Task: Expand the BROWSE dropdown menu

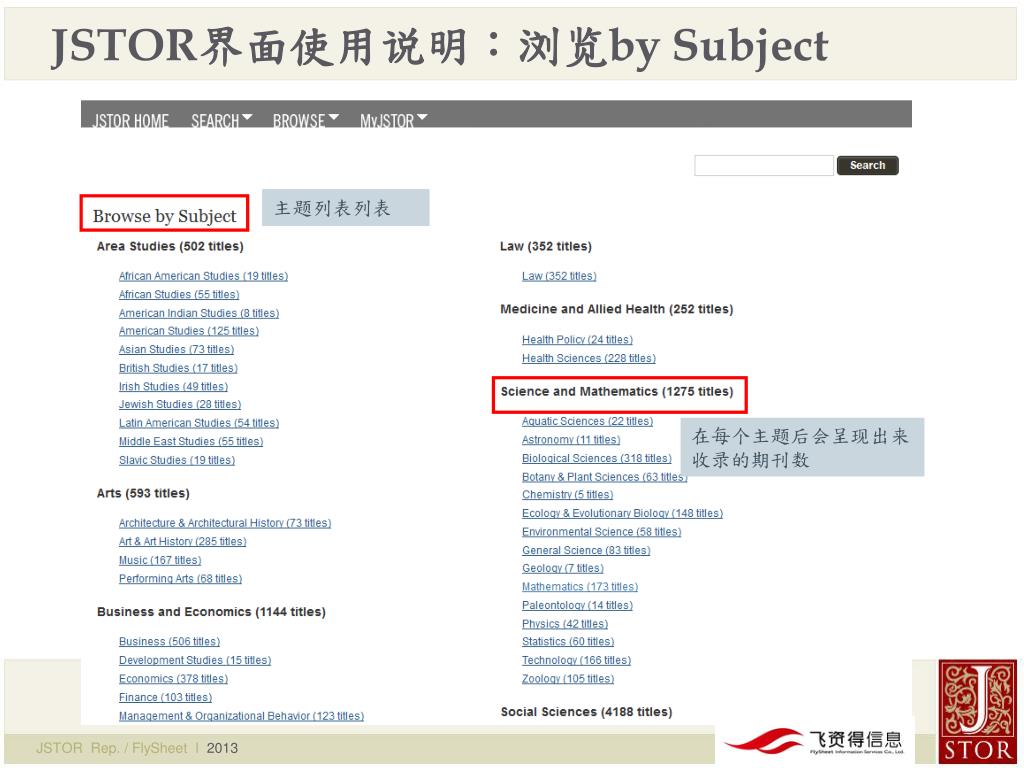Action: (306, 120)
